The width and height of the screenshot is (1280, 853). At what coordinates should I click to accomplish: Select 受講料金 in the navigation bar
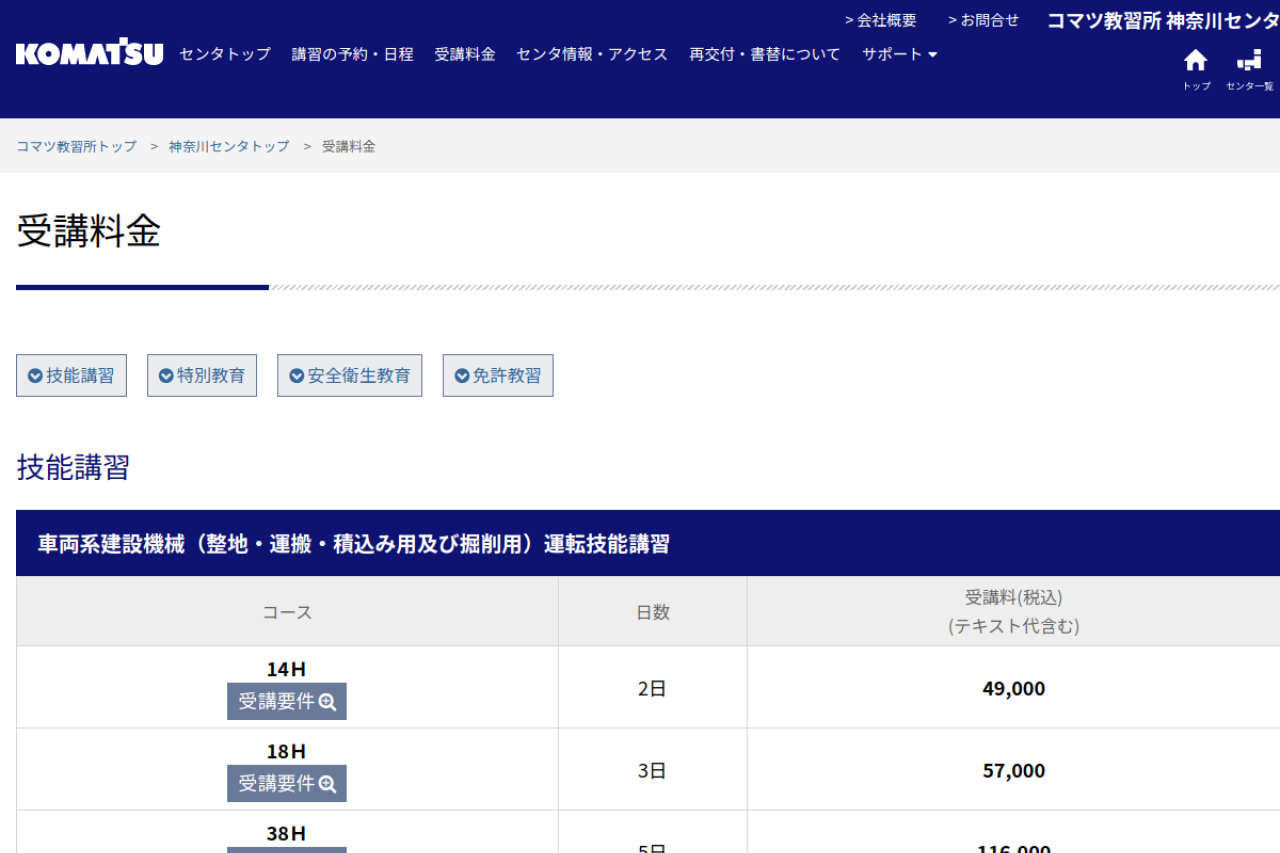465,54
